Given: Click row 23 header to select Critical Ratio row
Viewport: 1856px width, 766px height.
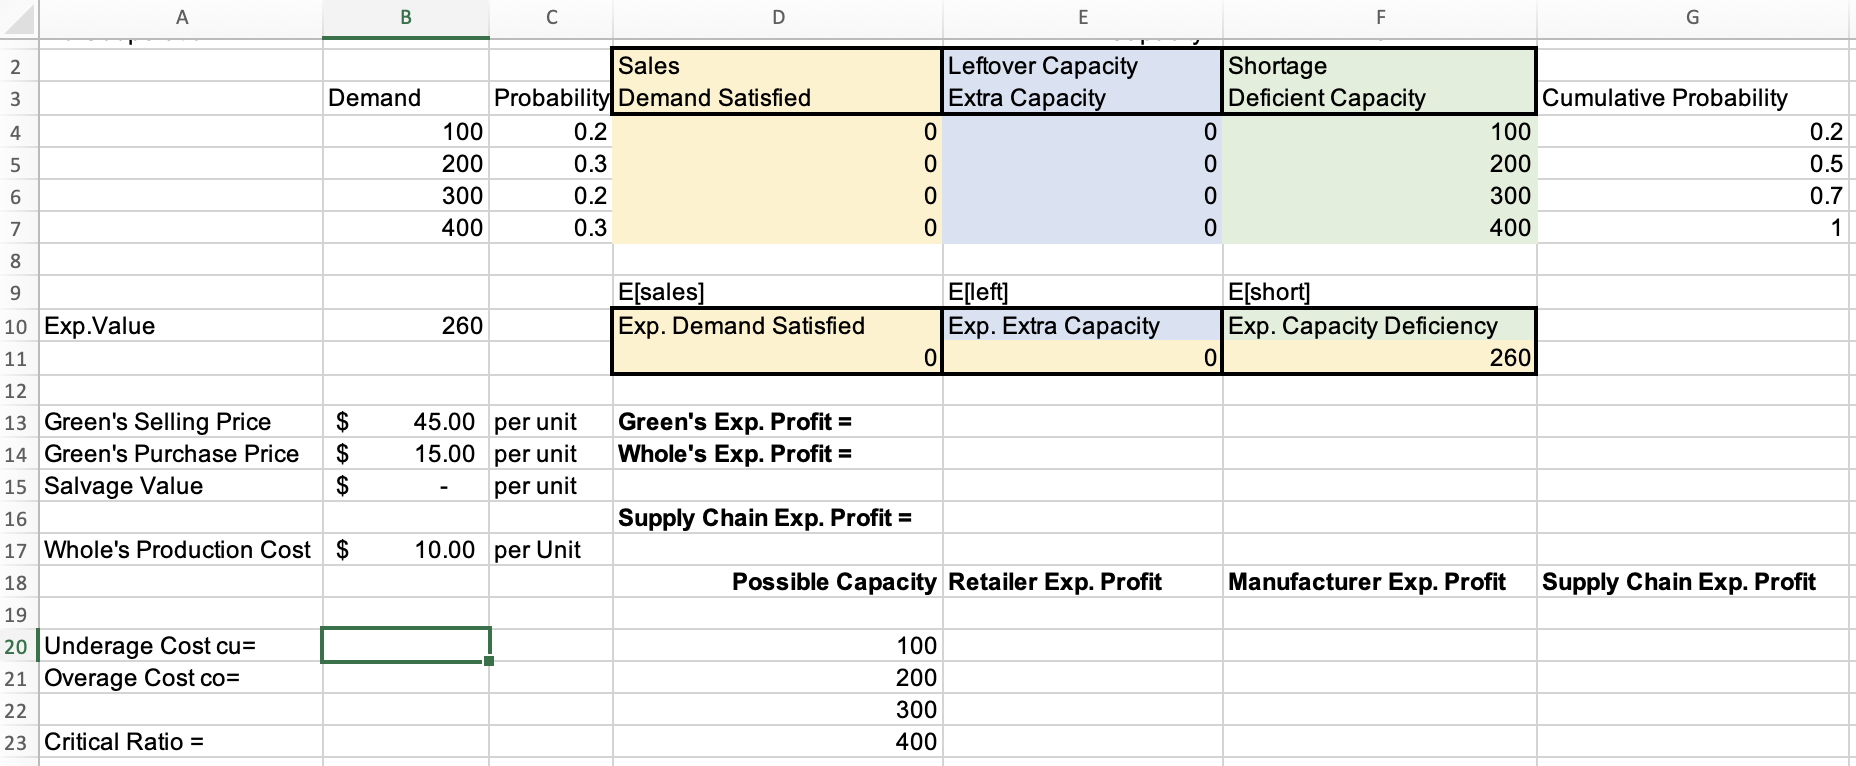Looking at the screenshot, I should pyautogui.click(x=16, y=742).
